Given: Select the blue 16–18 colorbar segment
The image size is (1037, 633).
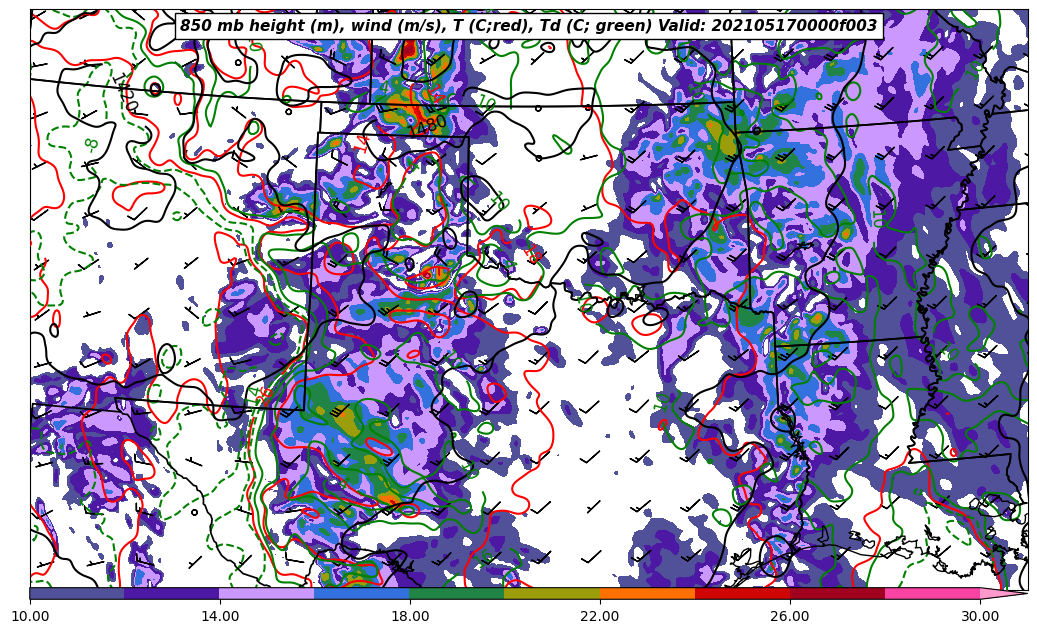Looking at the screenshot, I should point(362,593).
